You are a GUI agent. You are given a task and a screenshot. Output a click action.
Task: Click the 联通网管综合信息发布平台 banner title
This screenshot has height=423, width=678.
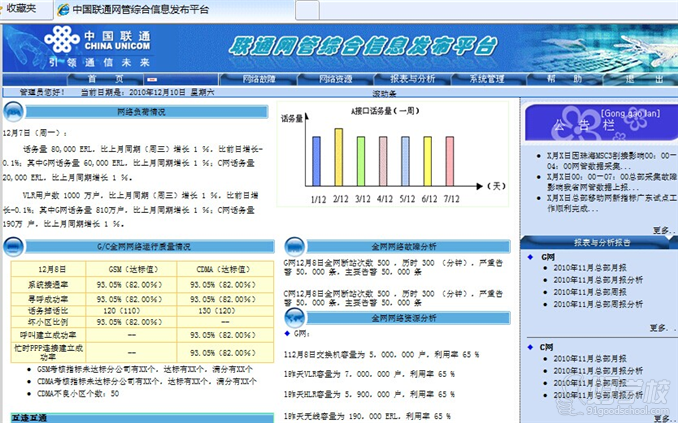point(363,47)
